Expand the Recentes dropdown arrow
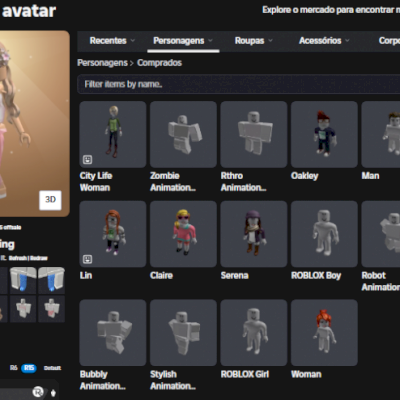This screenshot has height=400, width=400. tap(133, 41)
